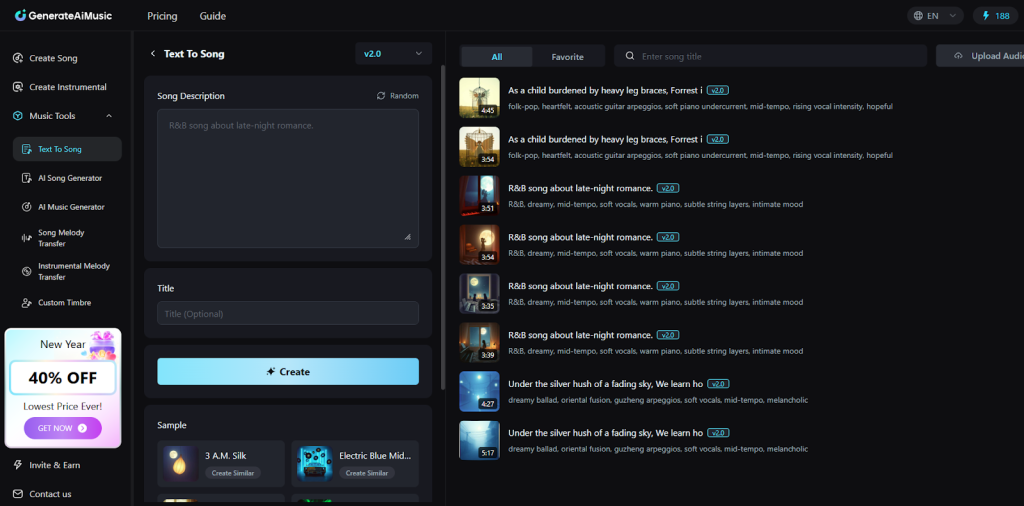Click GET NOW on the promo banner
This screenshot has width=1024, height=506.
tap(62, 428)
